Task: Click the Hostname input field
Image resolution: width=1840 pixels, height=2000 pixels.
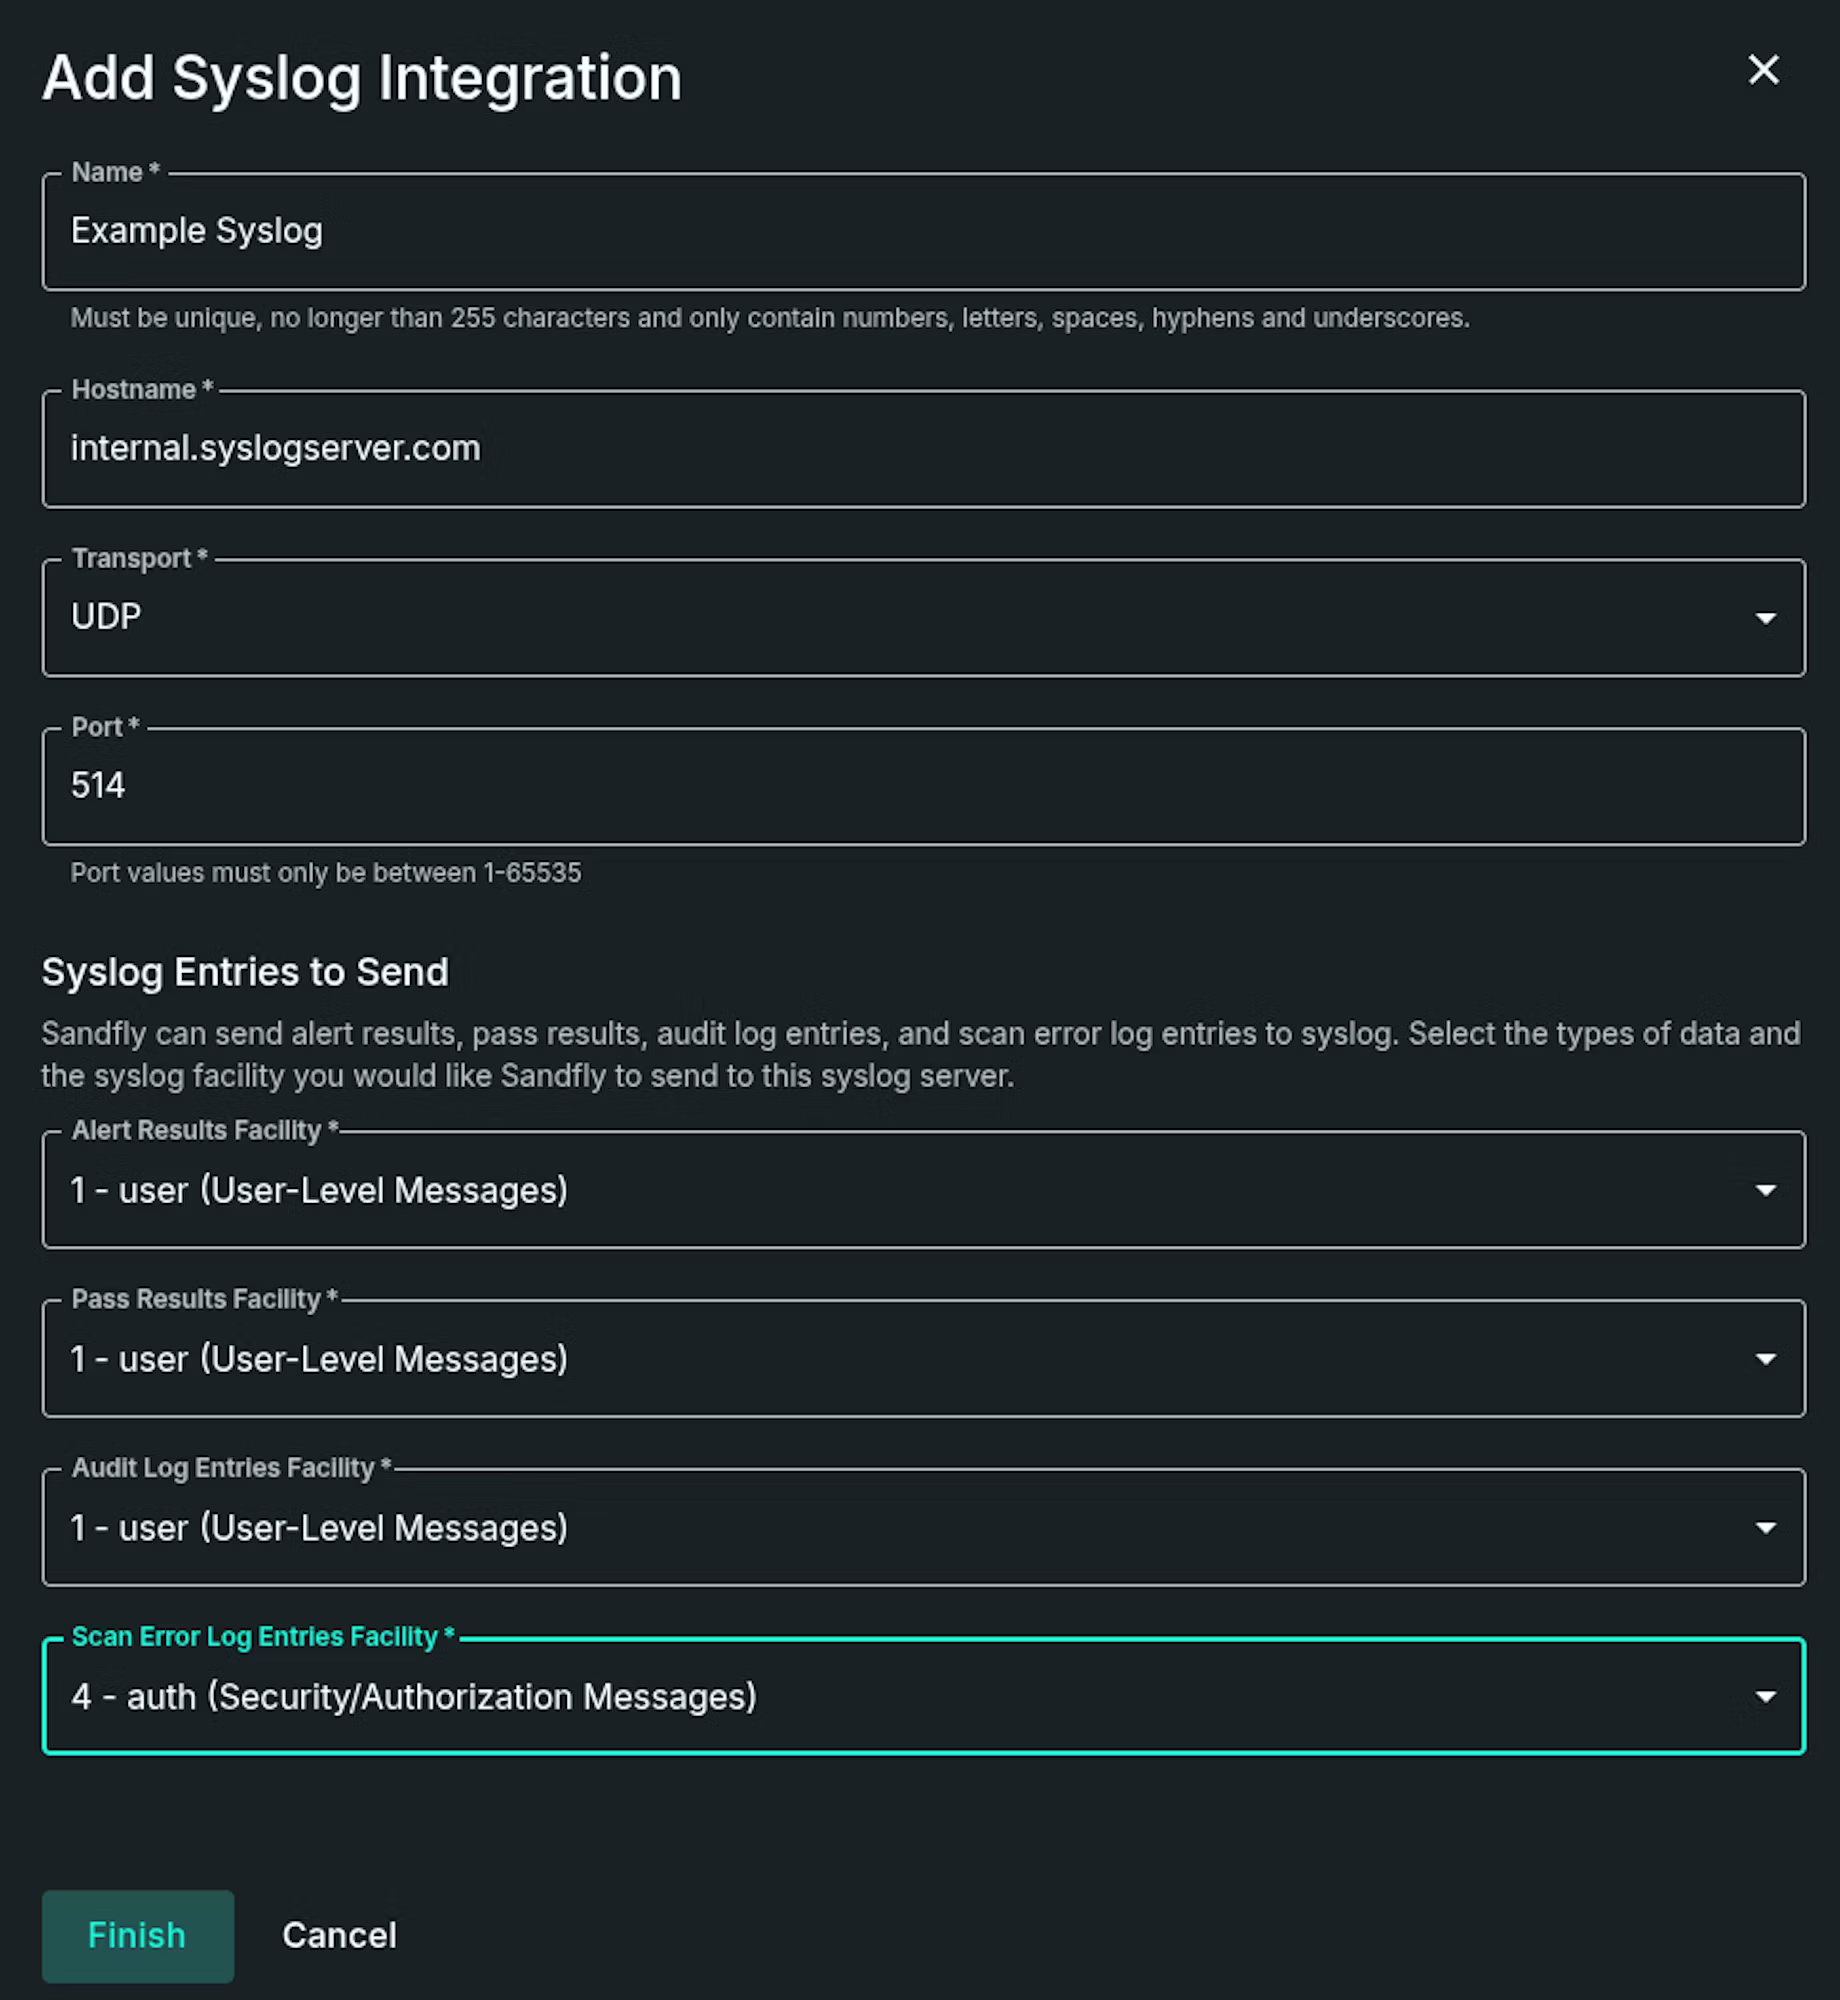Action: tap(923, 448)
